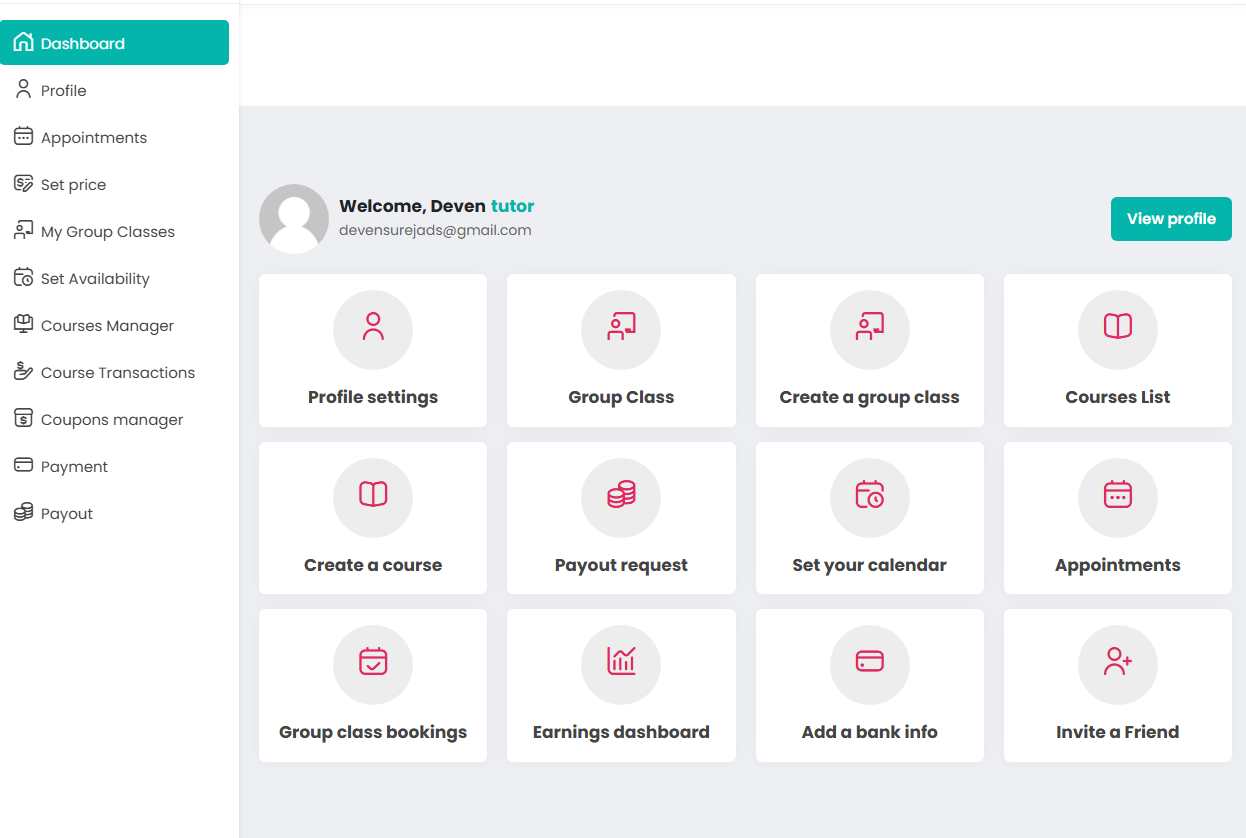
Task: Click the Courses Manager icon in sidebar
Action: pos(23,325)
